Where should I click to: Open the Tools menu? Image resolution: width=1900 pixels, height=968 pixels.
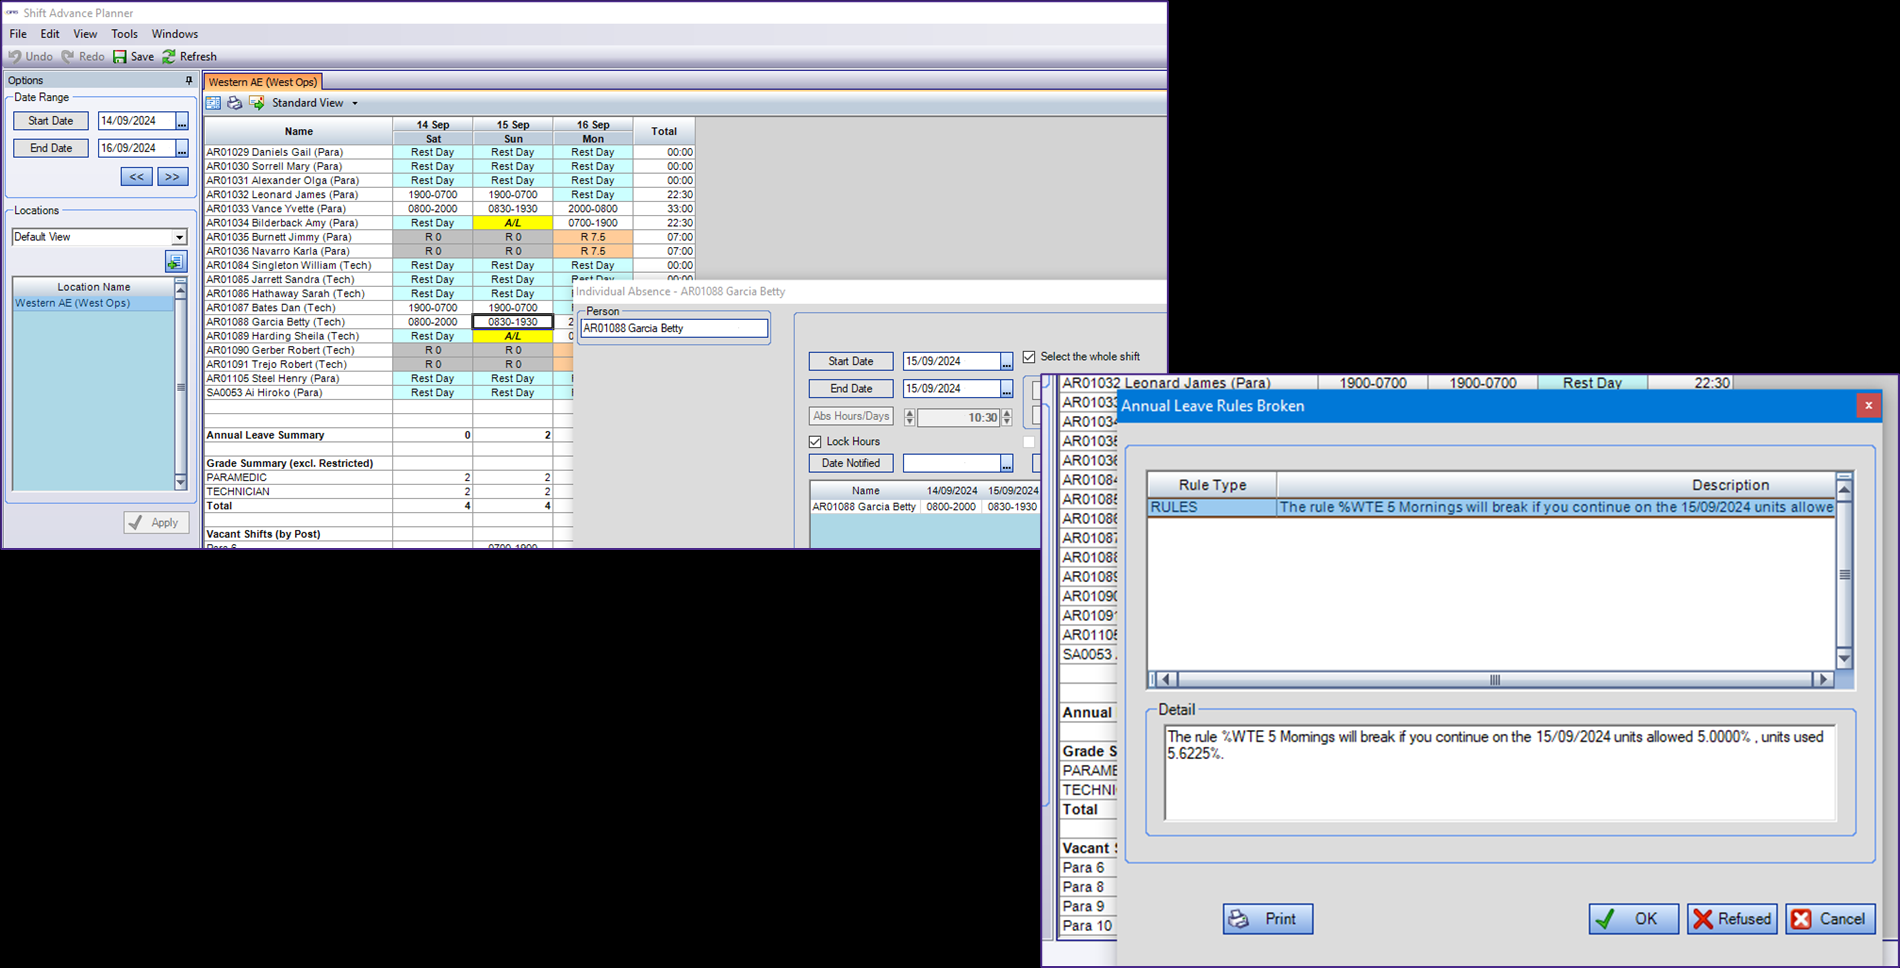coord(124,34)
